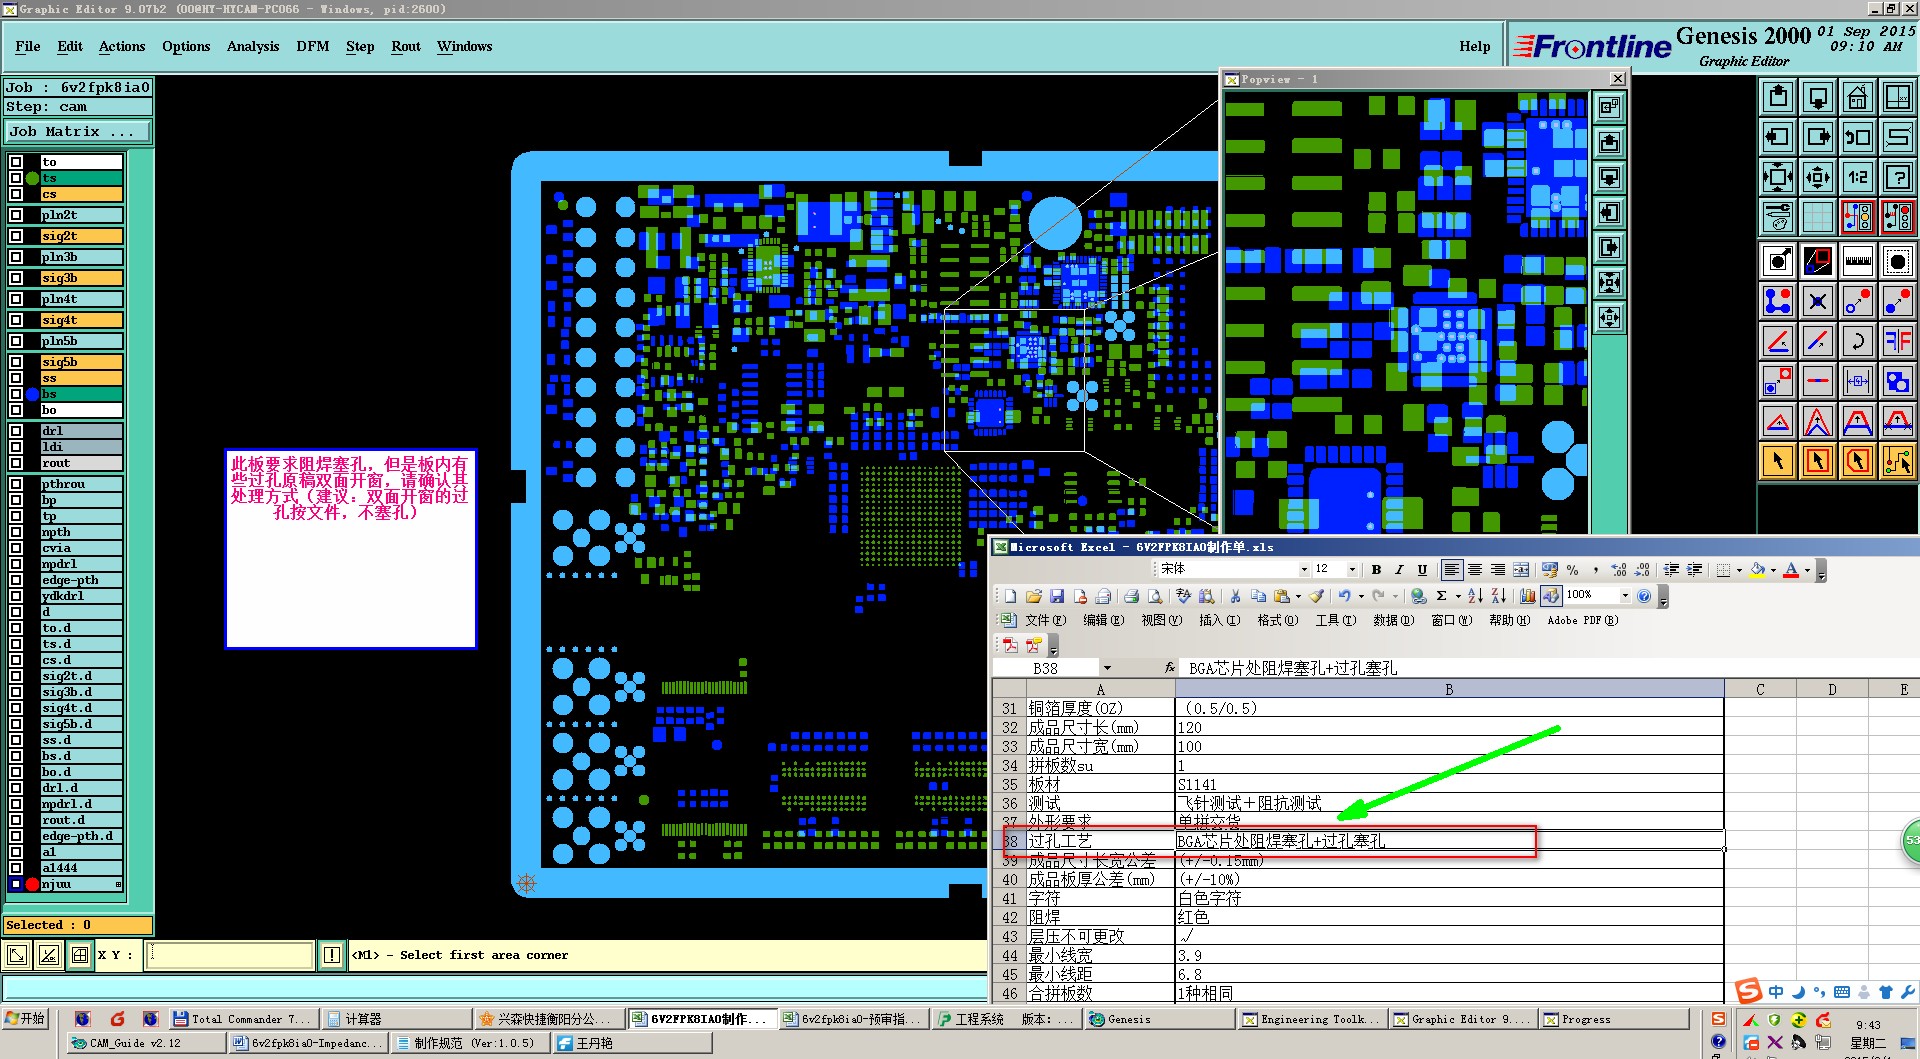
Task: Click Excel chart wizard icon
Action: point(1527,596)
